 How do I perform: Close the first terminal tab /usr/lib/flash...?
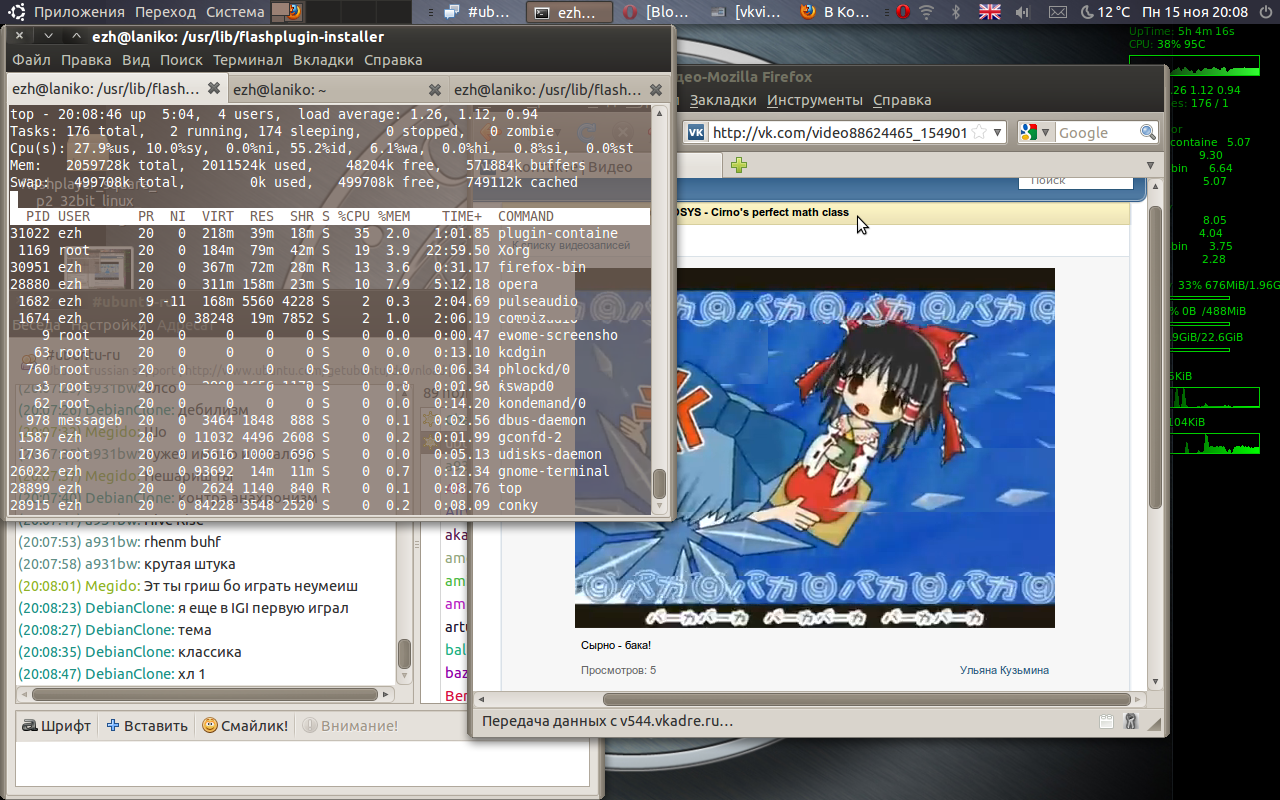pos(213,90)
